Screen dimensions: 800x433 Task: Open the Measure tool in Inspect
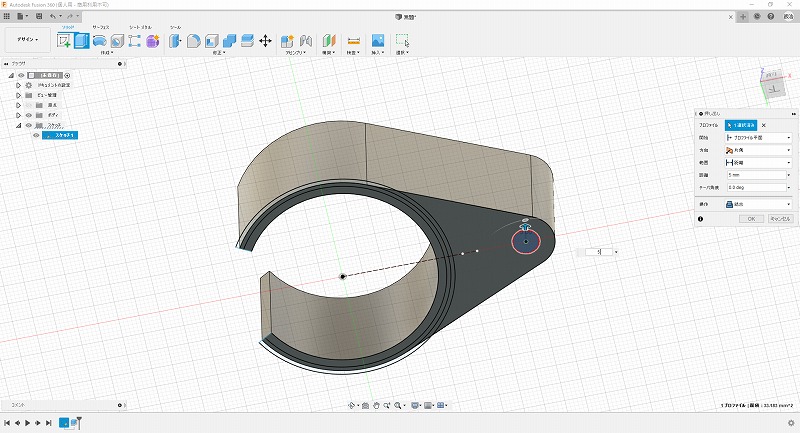point(353,41)
